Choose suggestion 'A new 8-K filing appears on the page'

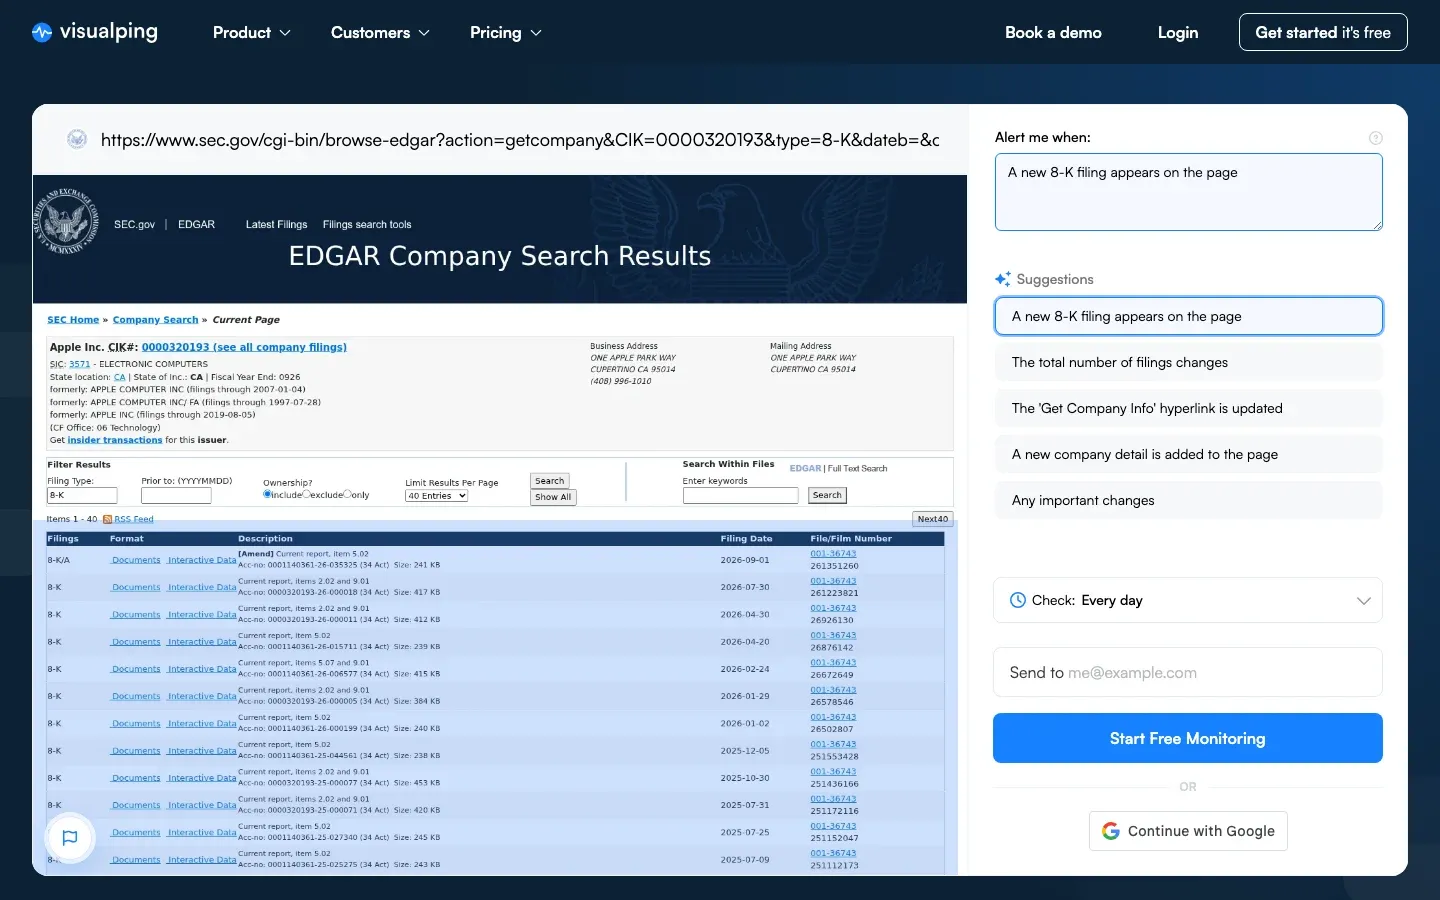pyautogui.click(x=1188, y=316)
